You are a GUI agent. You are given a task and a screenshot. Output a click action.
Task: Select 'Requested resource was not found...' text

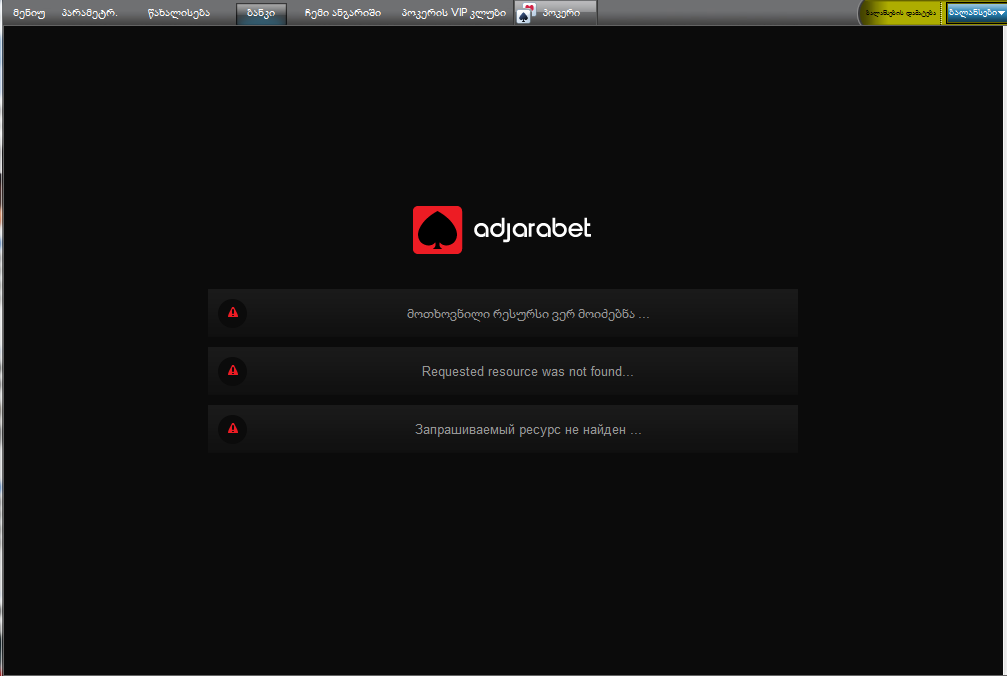coord(528,372)
